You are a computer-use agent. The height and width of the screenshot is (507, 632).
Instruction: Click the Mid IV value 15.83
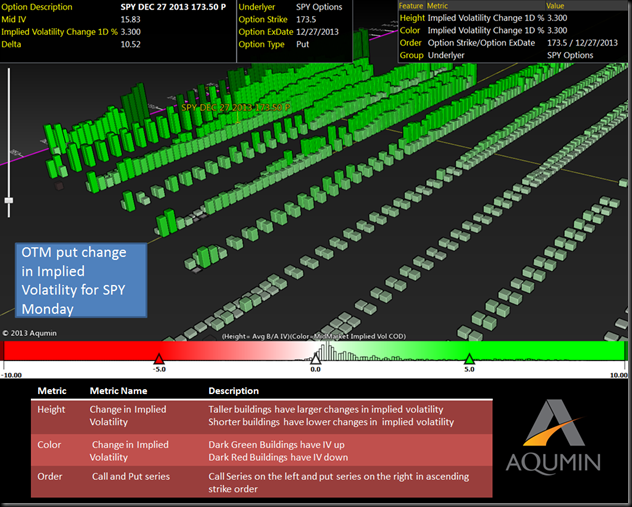pos(131,19)
